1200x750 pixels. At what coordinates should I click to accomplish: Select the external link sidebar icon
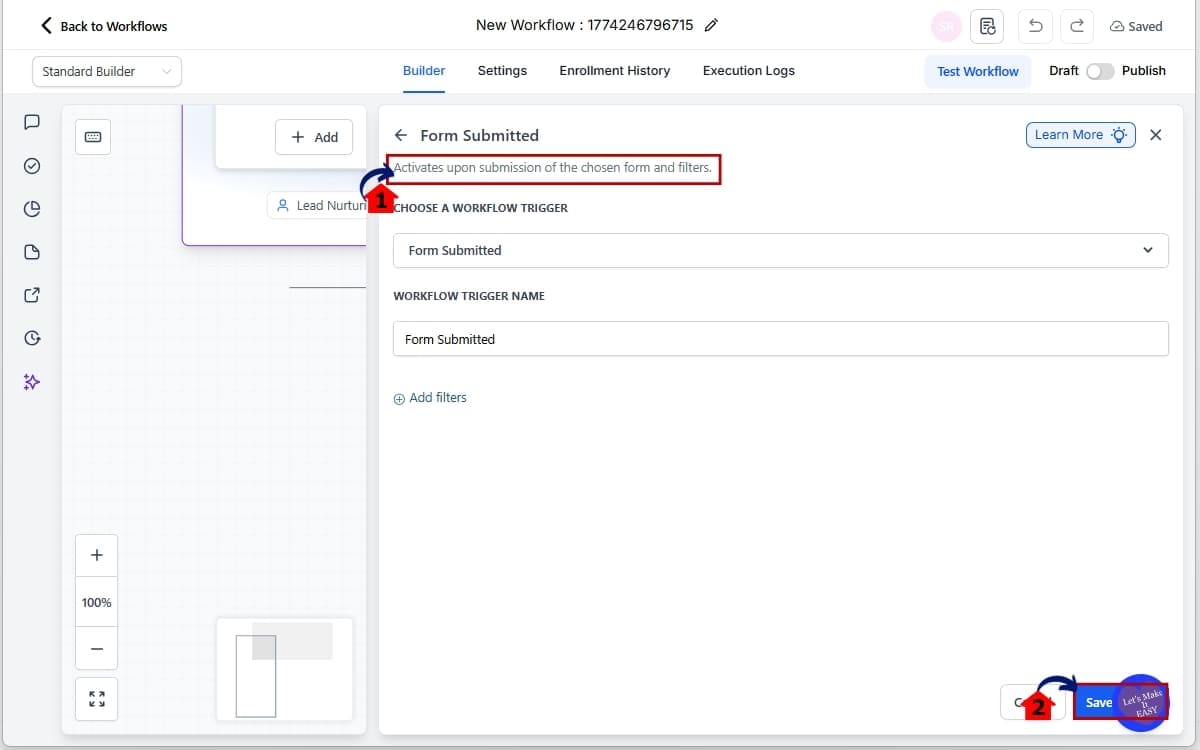click(31, 295)
